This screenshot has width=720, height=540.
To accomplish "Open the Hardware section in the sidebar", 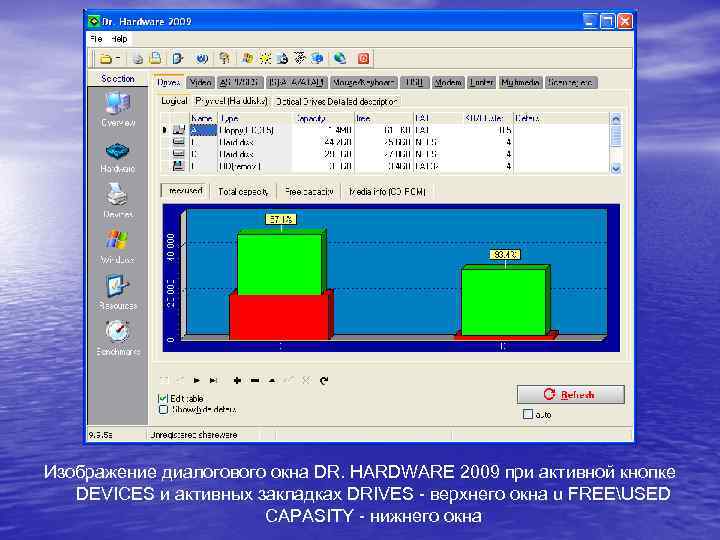I will point(118,157).
